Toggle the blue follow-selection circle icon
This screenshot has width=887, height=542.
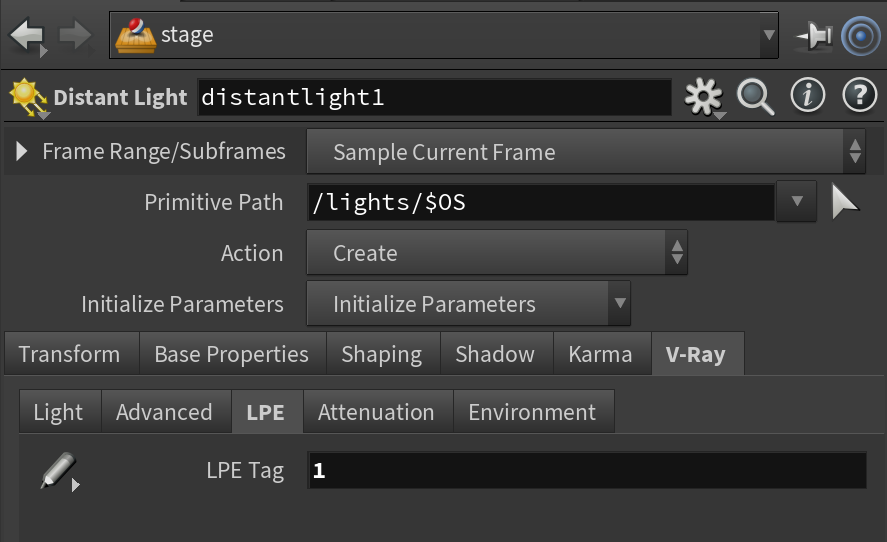[860, 36]
